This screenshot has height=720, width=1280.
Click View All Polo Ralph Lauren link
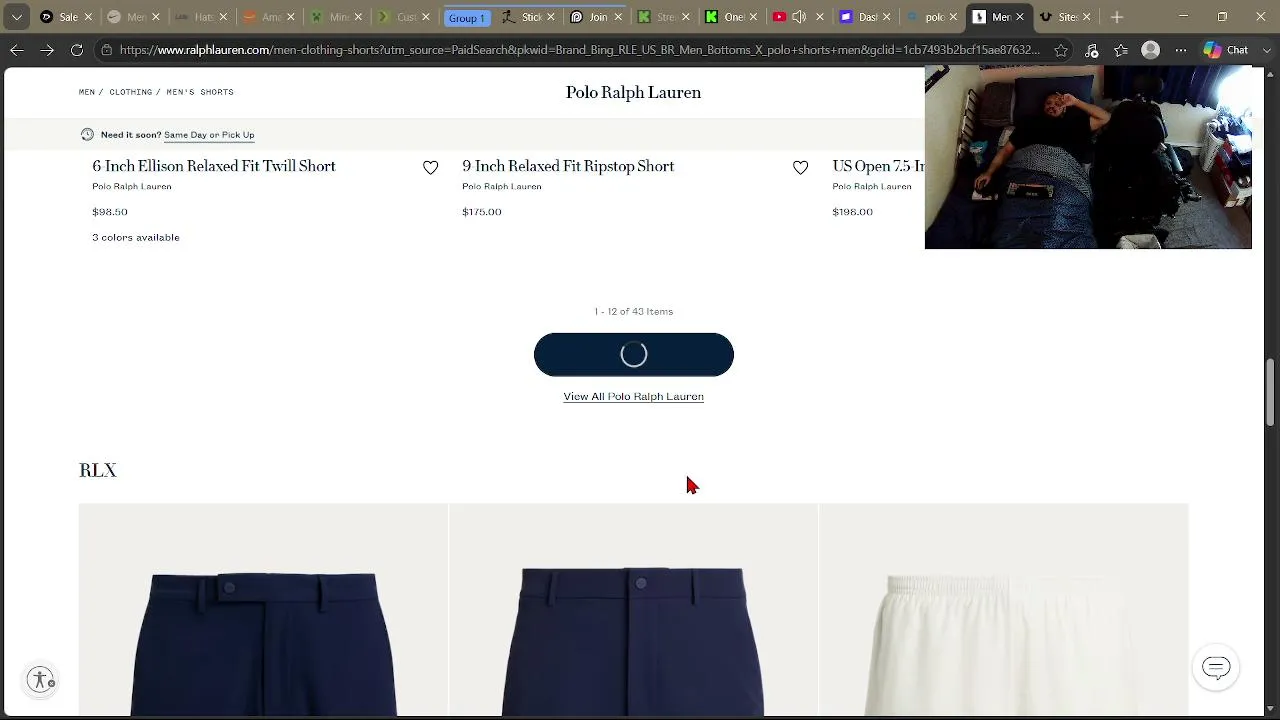633,397
